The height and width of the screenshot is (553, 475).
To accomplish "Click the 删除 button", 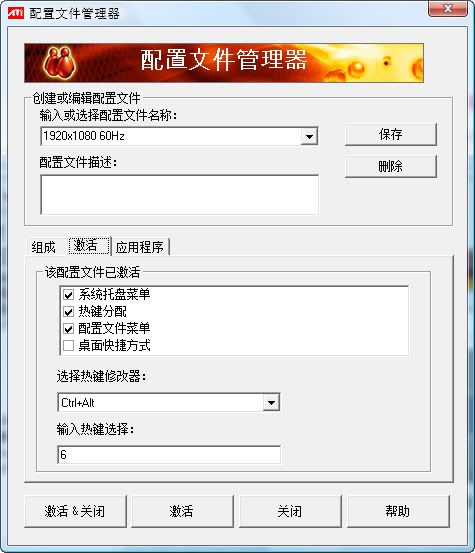I will (391, 166).
